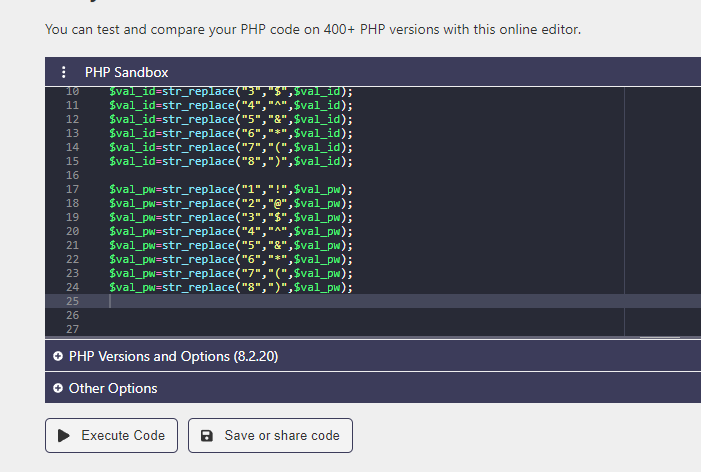
Task: Click code on line 11 replacing "4" in val_id
Action: (x=231, y=105)
